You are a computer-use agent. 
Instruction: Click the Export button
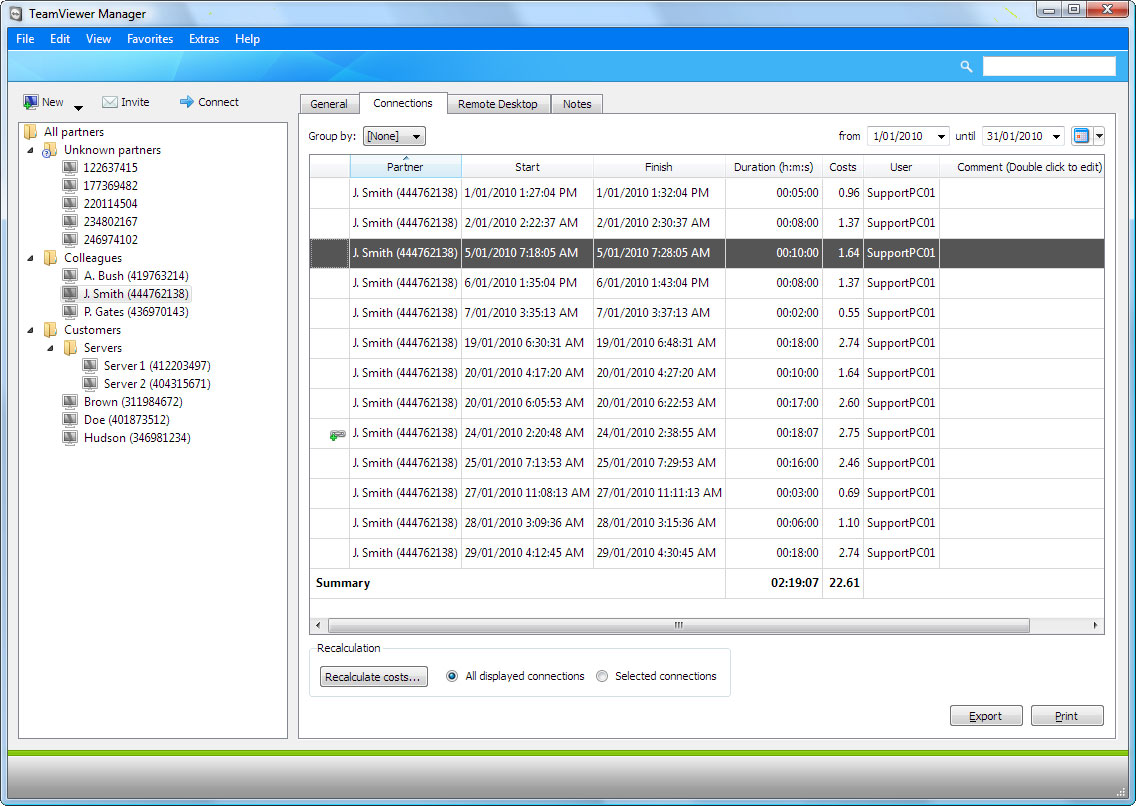click(985, 715)
